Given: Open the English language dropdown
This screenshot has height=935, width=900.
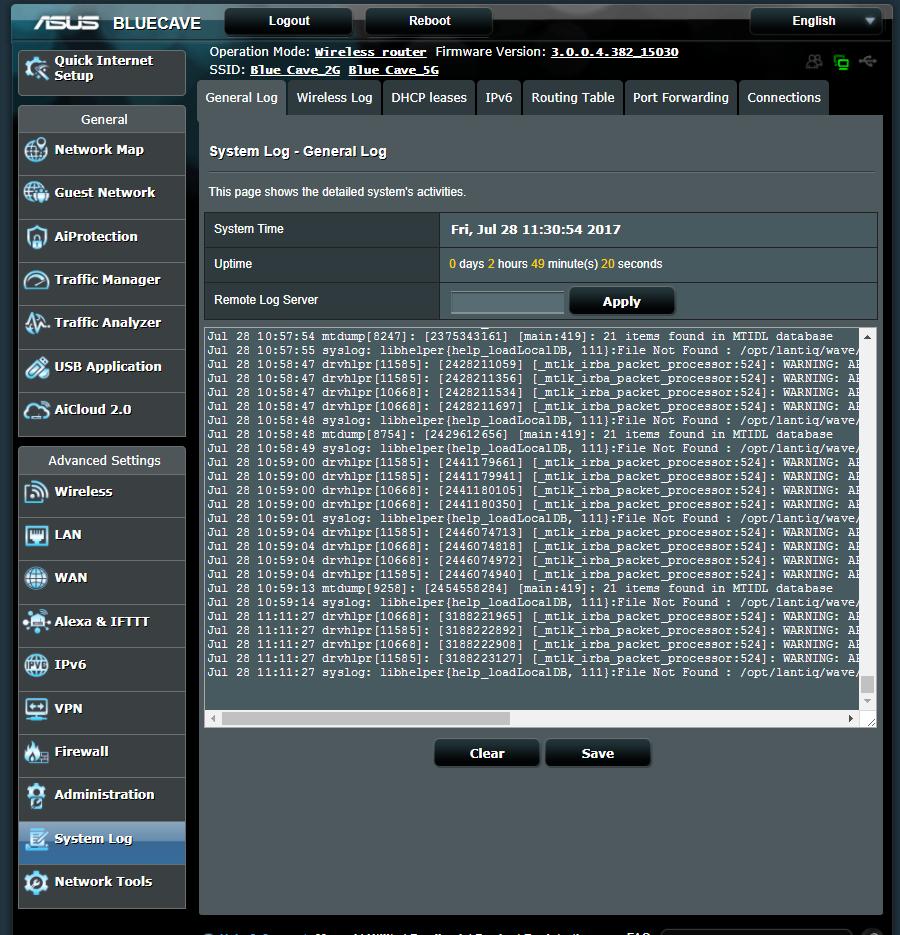Looking at the screenshot, I should [x=815, y=21].
